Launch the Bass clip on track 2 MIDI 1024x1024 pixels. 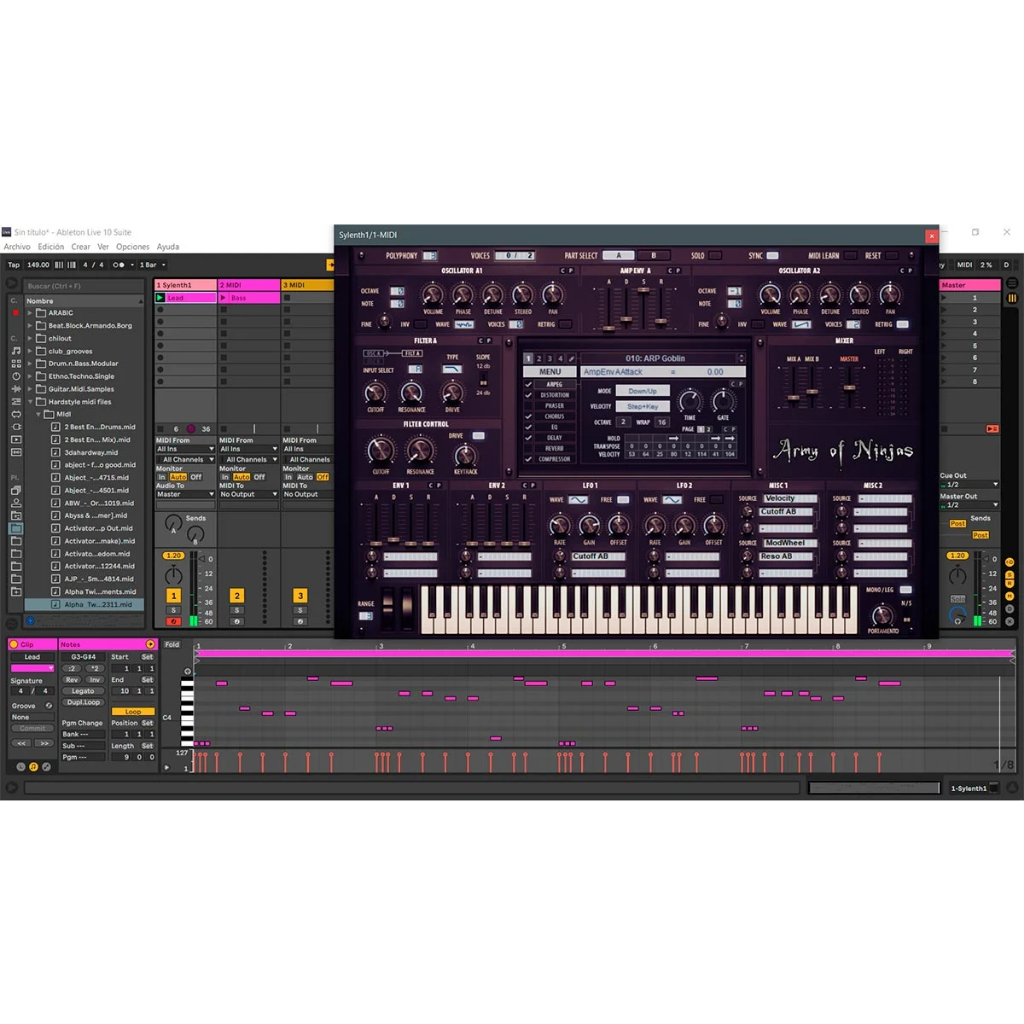pyautogui.click(x=223, y=298)
